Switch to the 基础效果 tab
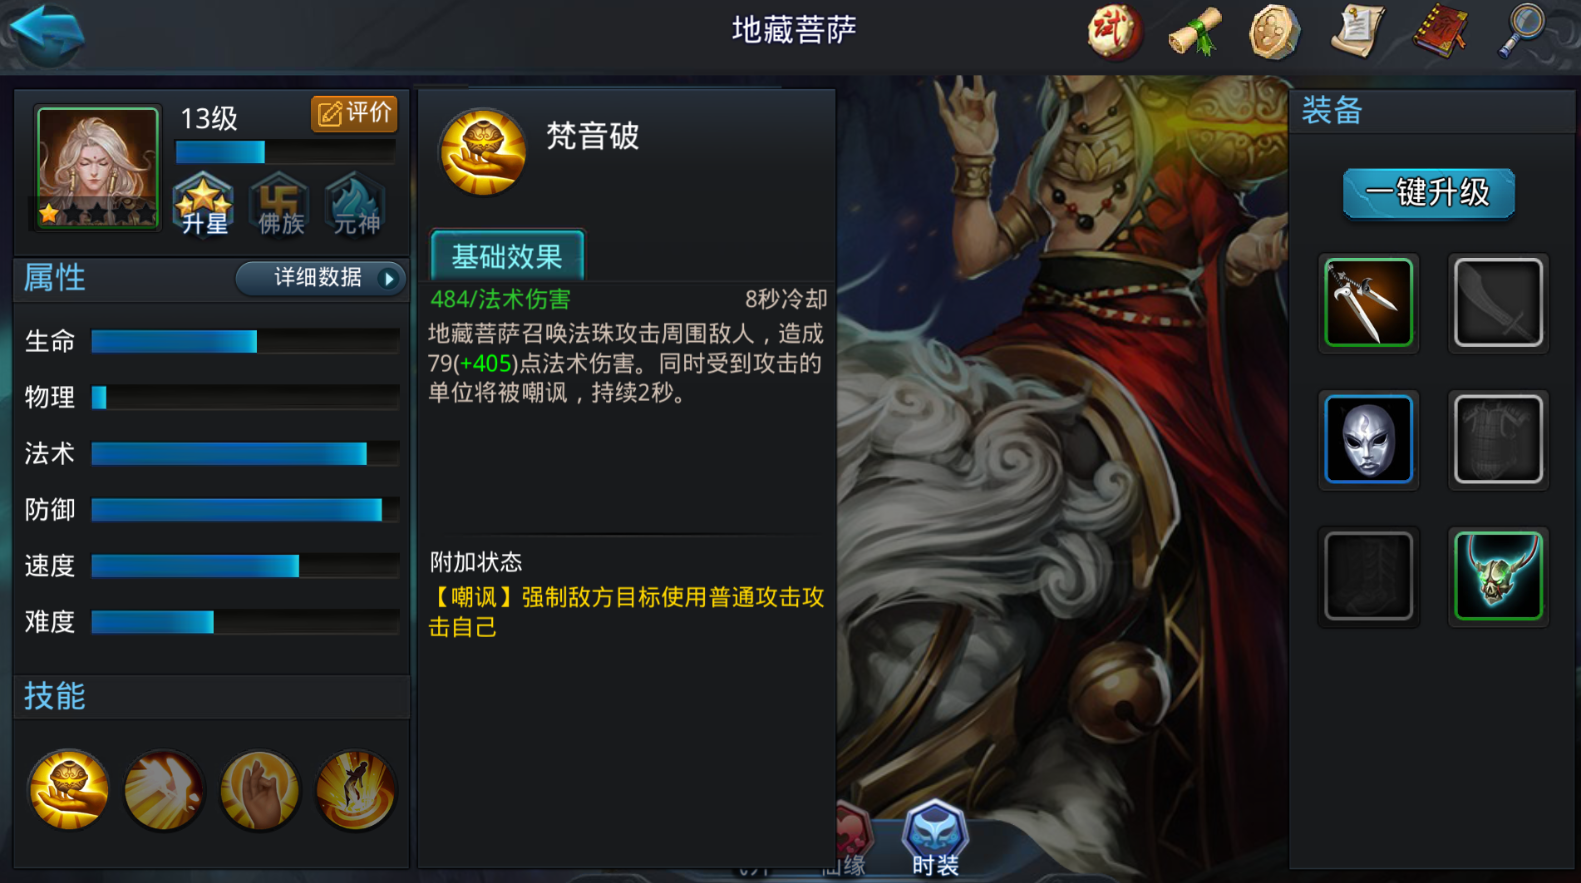Screen dimensions: 1581x883 pos(507,256)
